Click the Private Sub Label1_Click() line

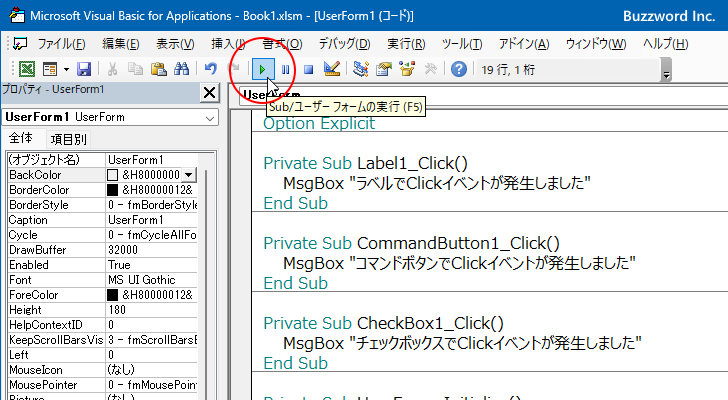tap(365, 163)
